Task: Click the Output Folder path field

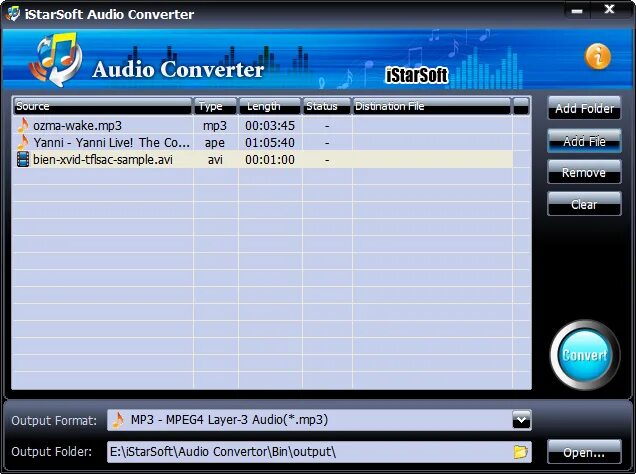Action: [319, 452]
